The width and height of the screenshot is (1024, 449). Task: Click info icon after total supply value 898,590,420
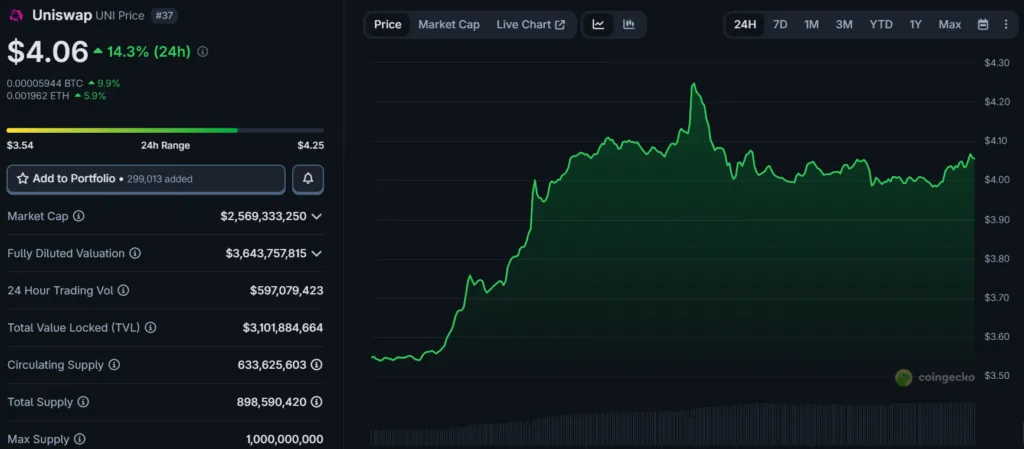point(317,402)
